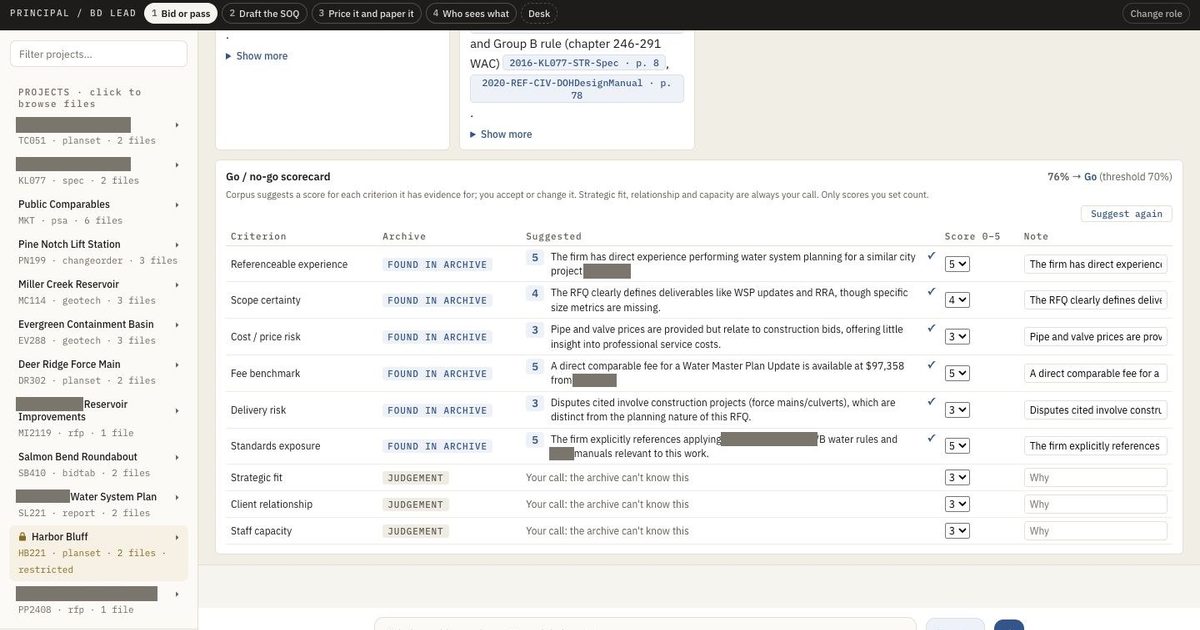Focus the Filter projects search field
The width and height of the screenshot is (1200, 630).
point(99,54)
